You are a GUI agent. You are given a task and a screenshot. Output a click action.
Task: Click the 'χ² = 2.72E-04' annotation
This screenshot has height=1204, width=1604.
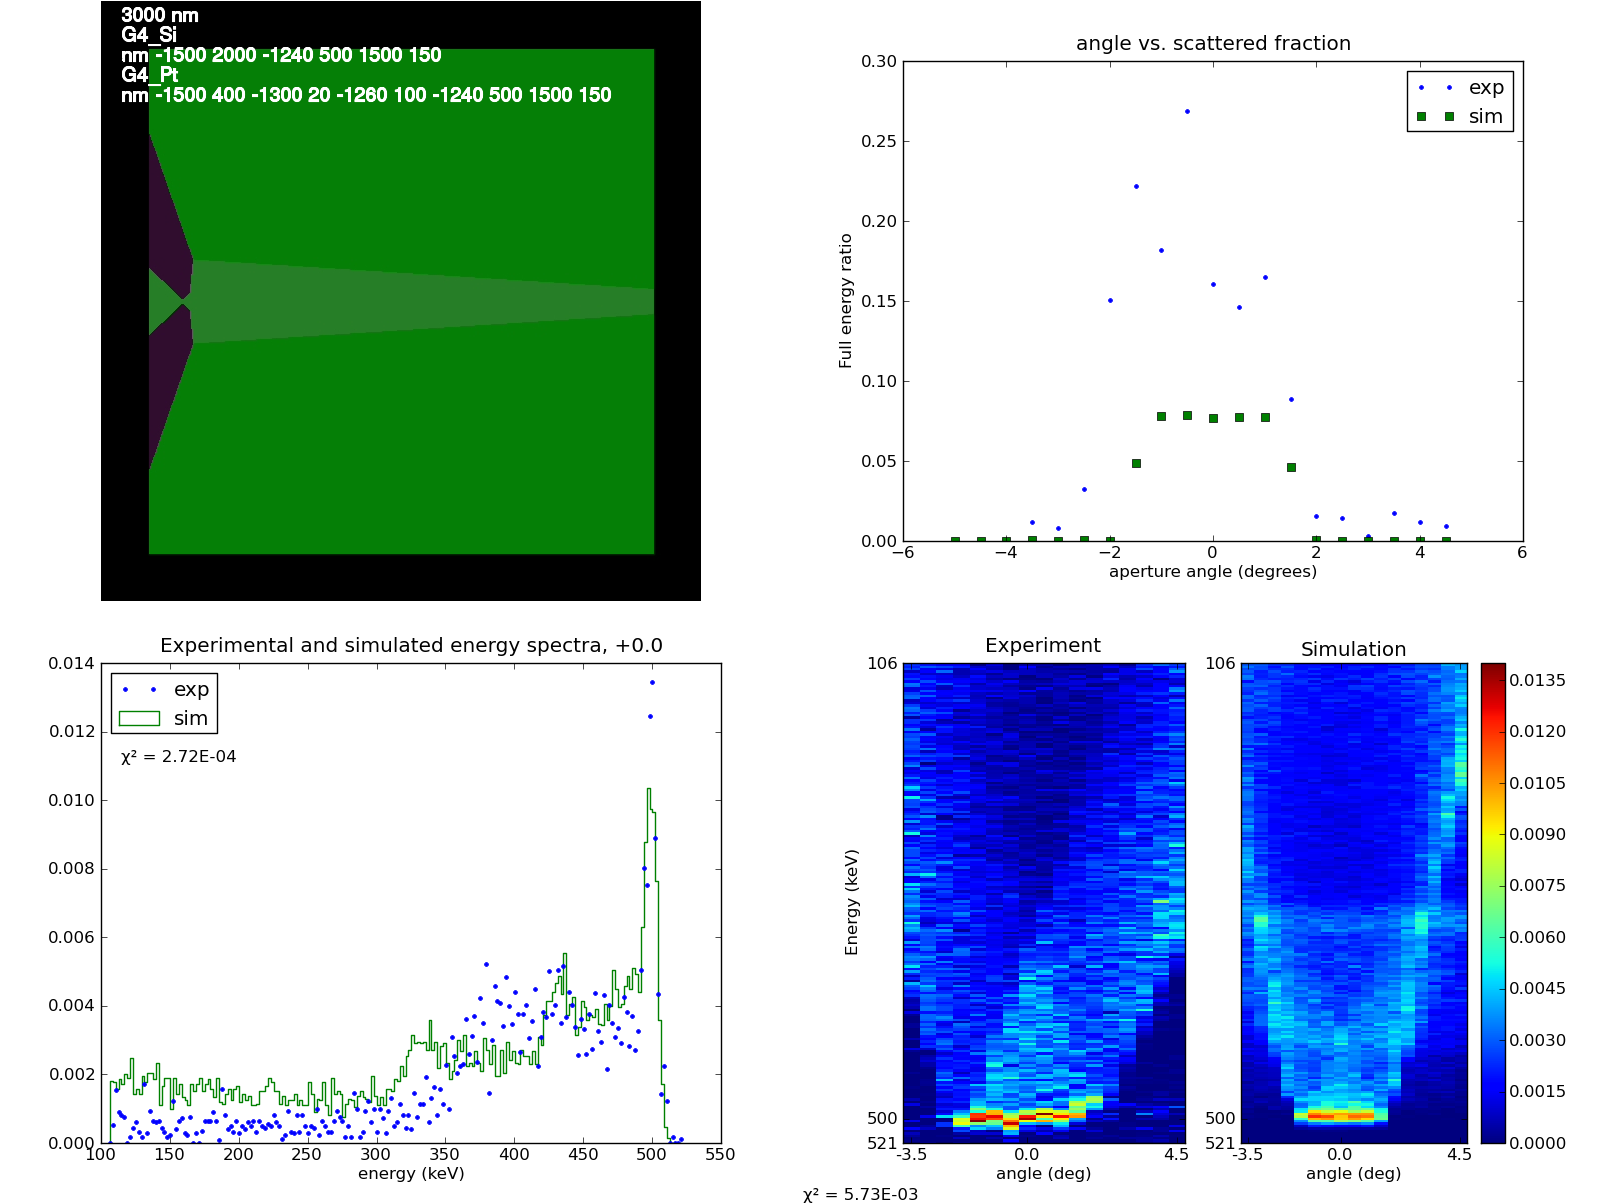178,756
